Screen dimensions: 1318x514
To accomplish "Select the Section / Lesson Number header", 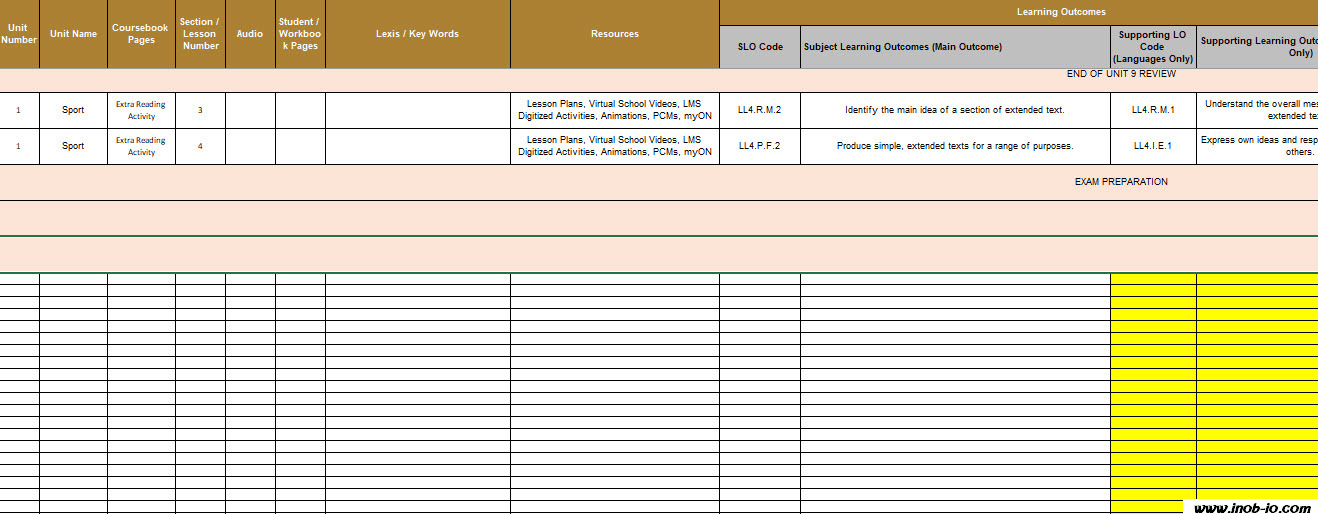I will [x=200, y=34].
